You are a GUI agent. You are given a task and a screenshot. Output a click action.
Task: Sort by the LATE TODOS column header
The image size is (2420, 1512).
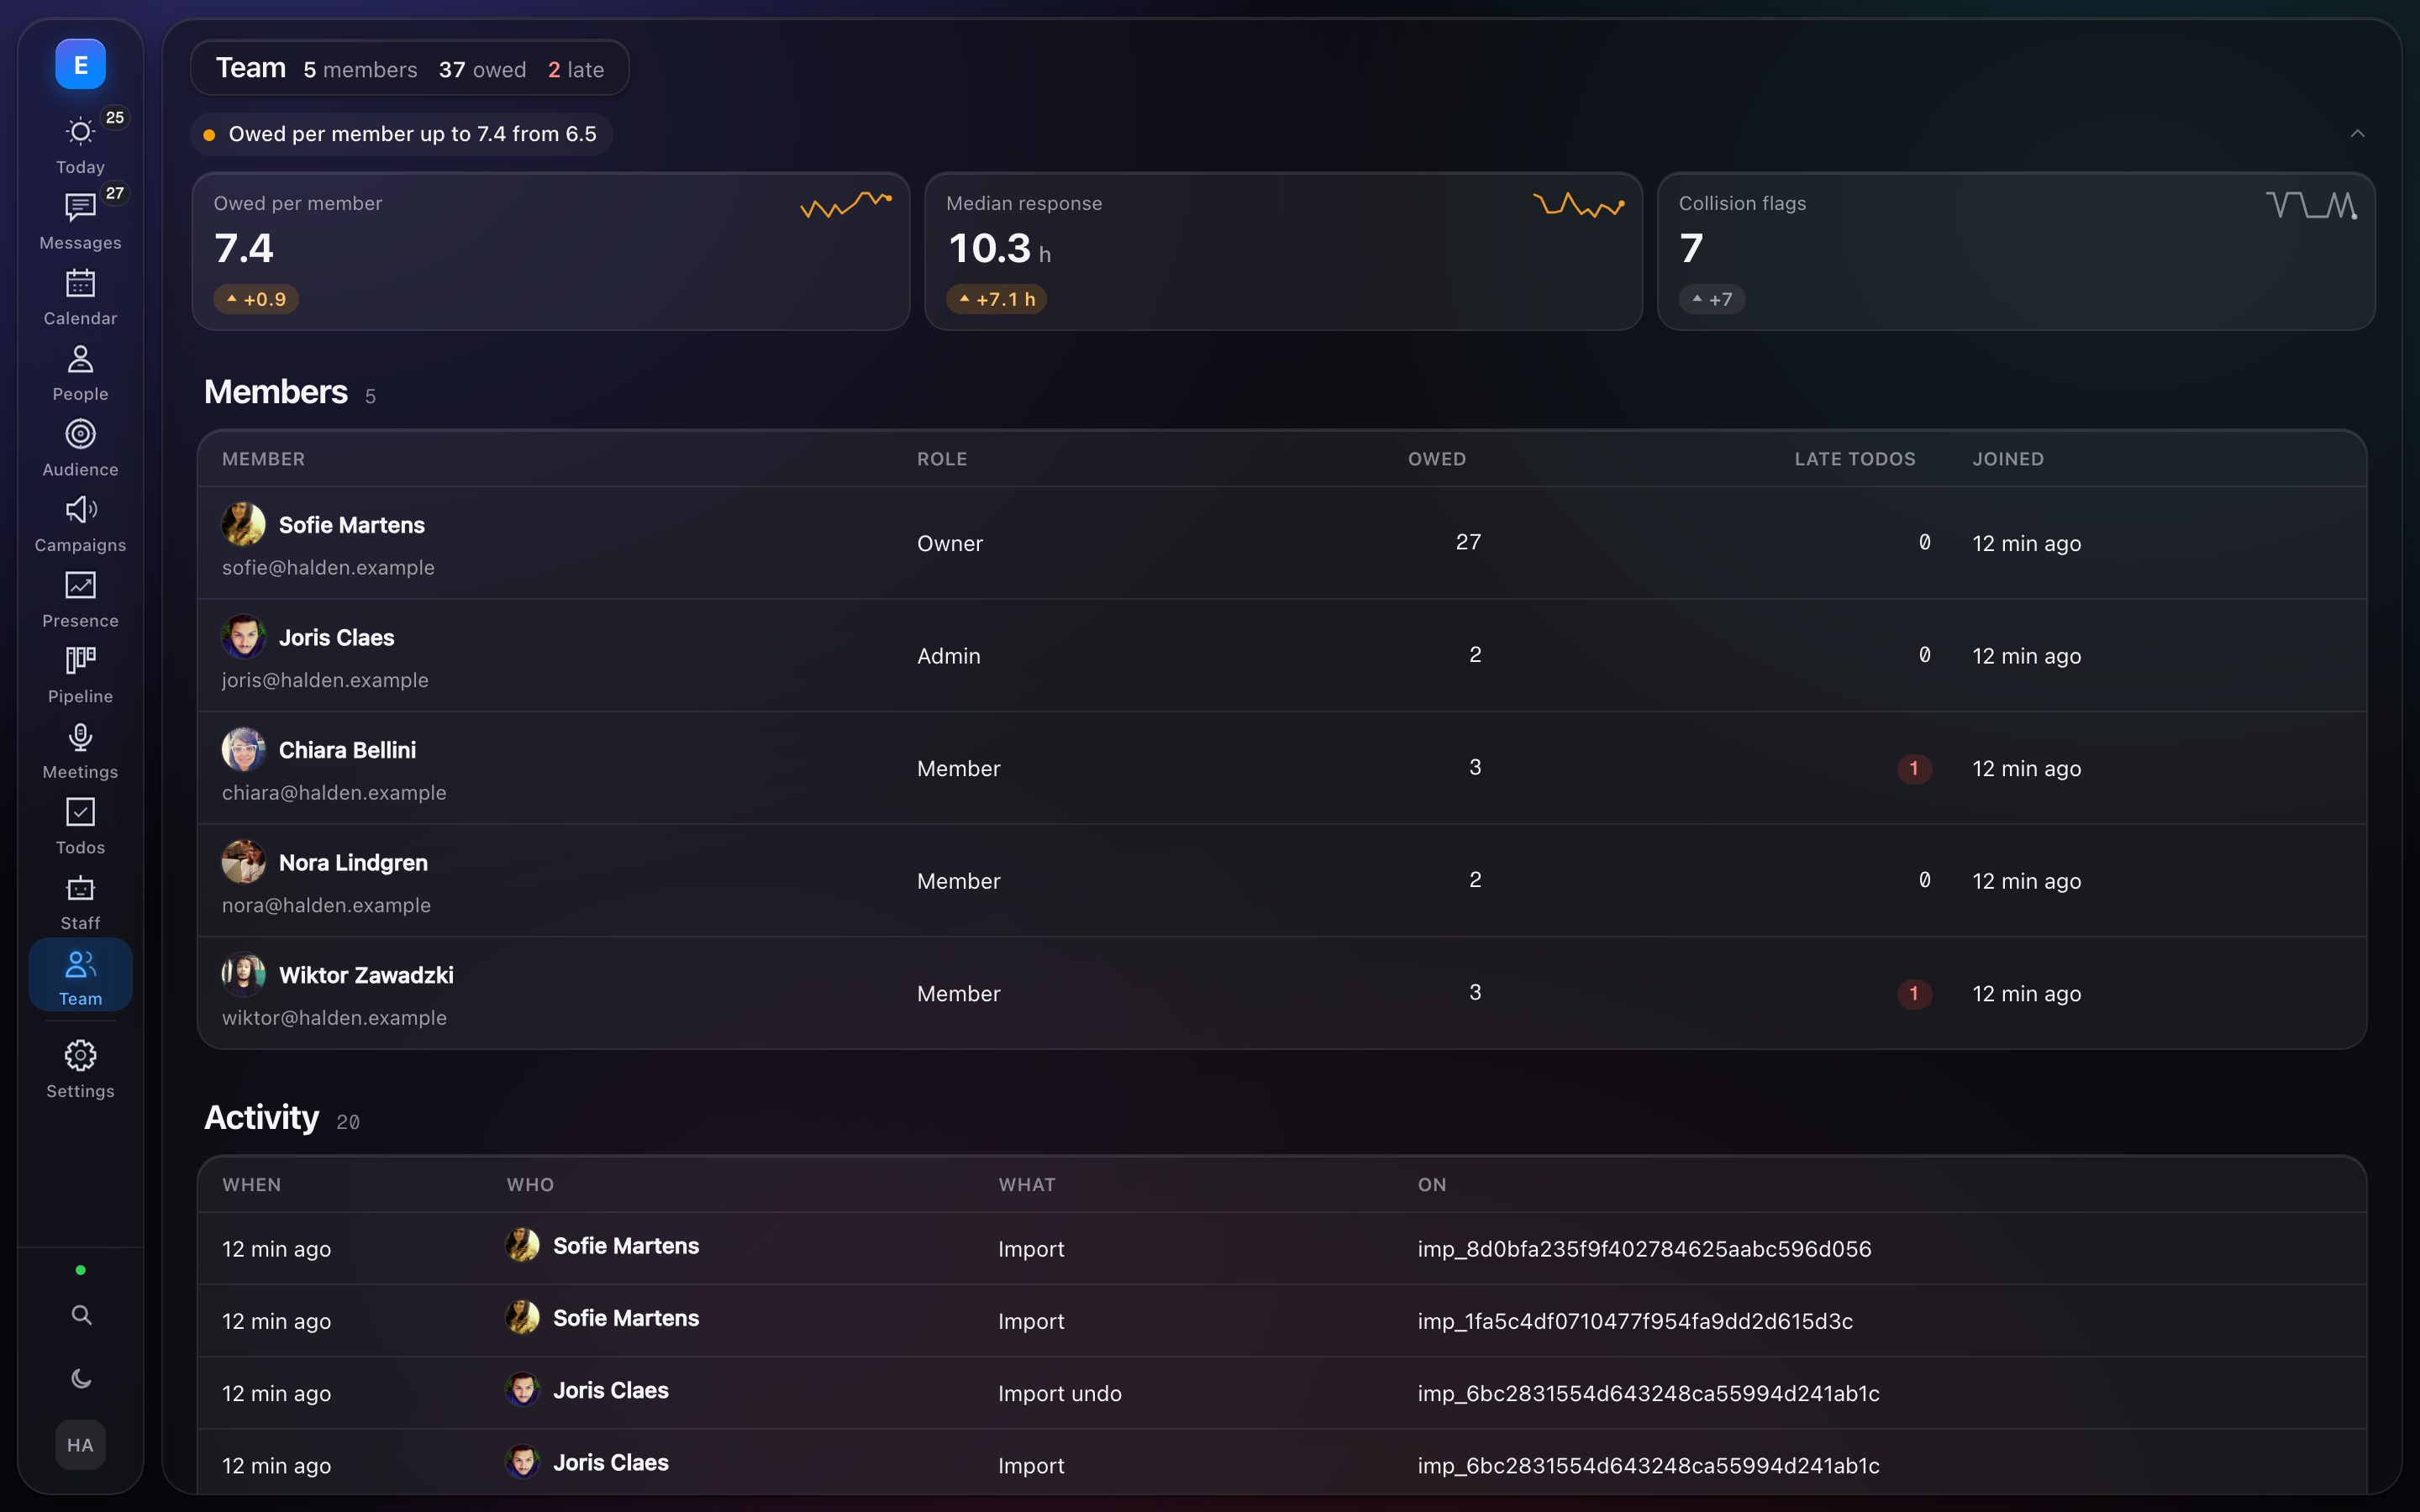click(1855, 459)
